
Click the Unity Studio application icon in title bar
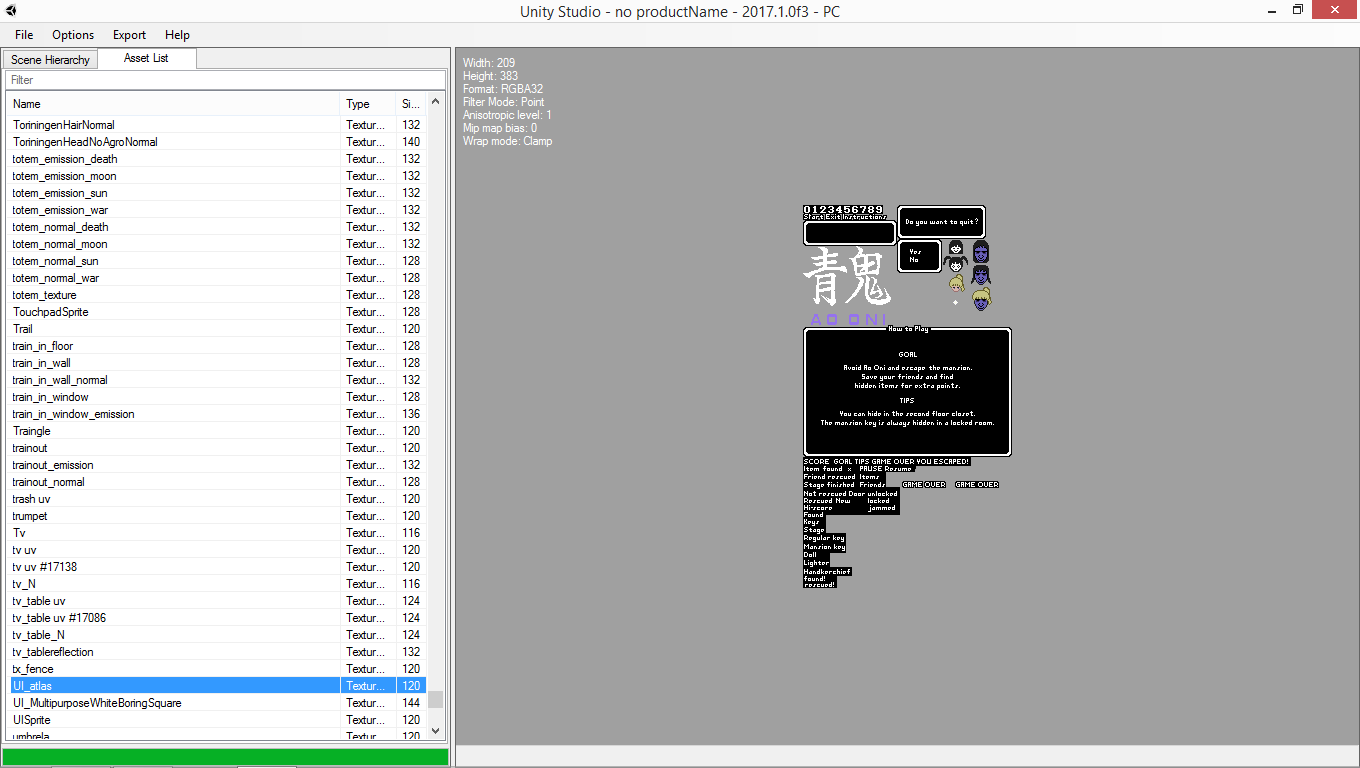click(x=11, y=11)
